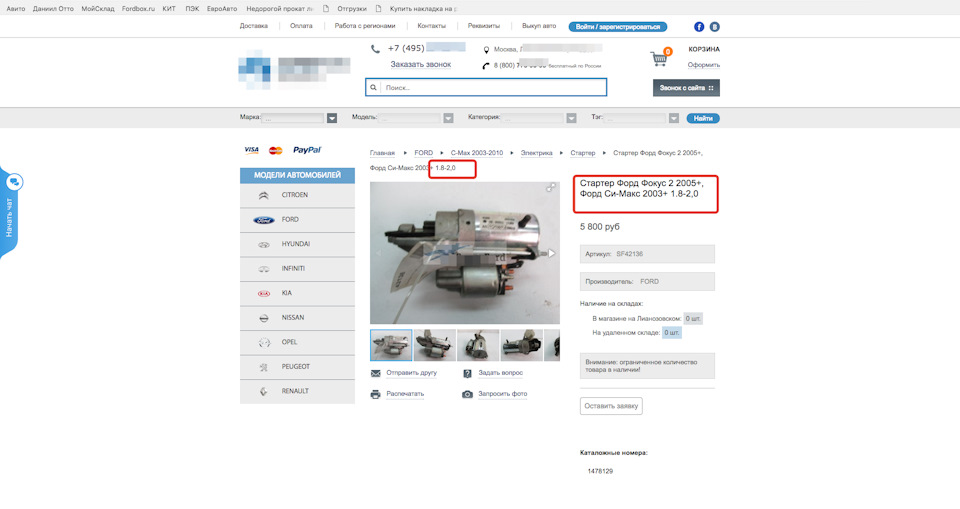Viewport: 960px width, 509px height.
Task: Click the Nissan logo icon
Action: coord(264,318)
